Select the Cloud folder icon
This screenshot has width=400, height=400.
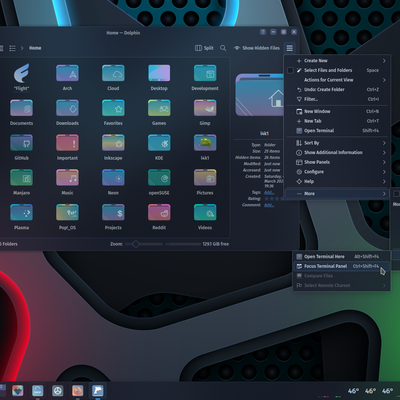113,73
